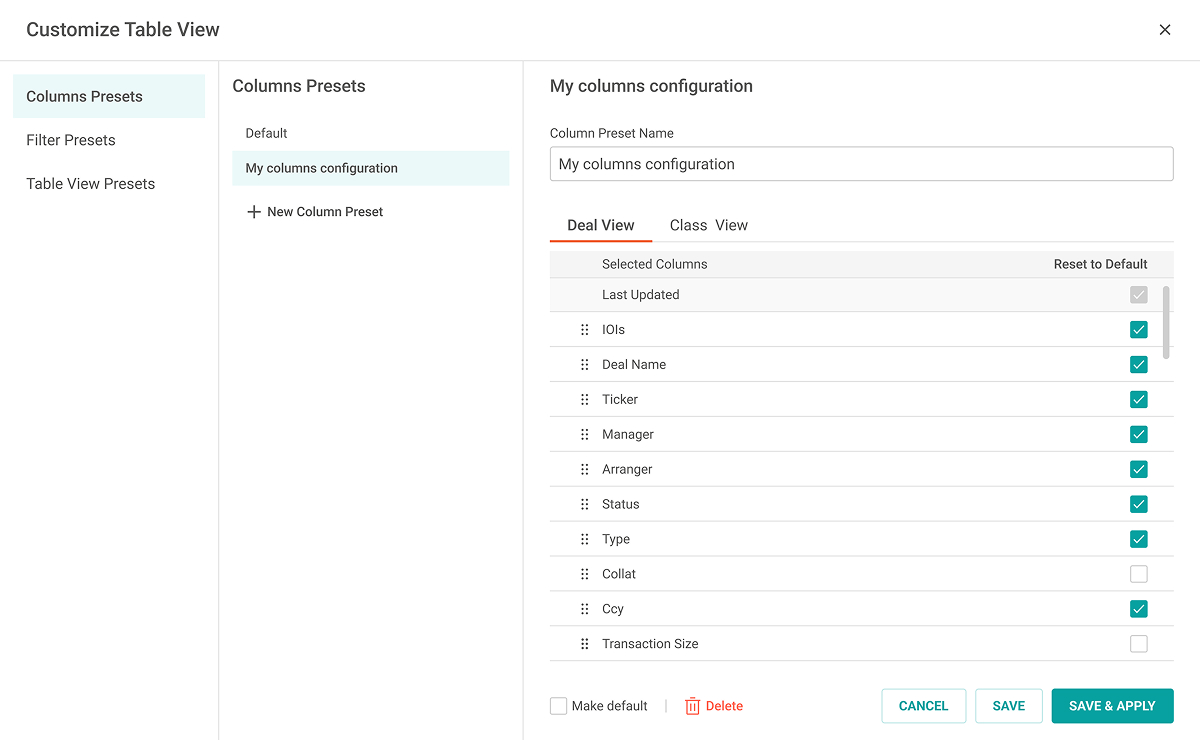Click the Type row label
Viewport: 1200px width, 740px height.
616,540
